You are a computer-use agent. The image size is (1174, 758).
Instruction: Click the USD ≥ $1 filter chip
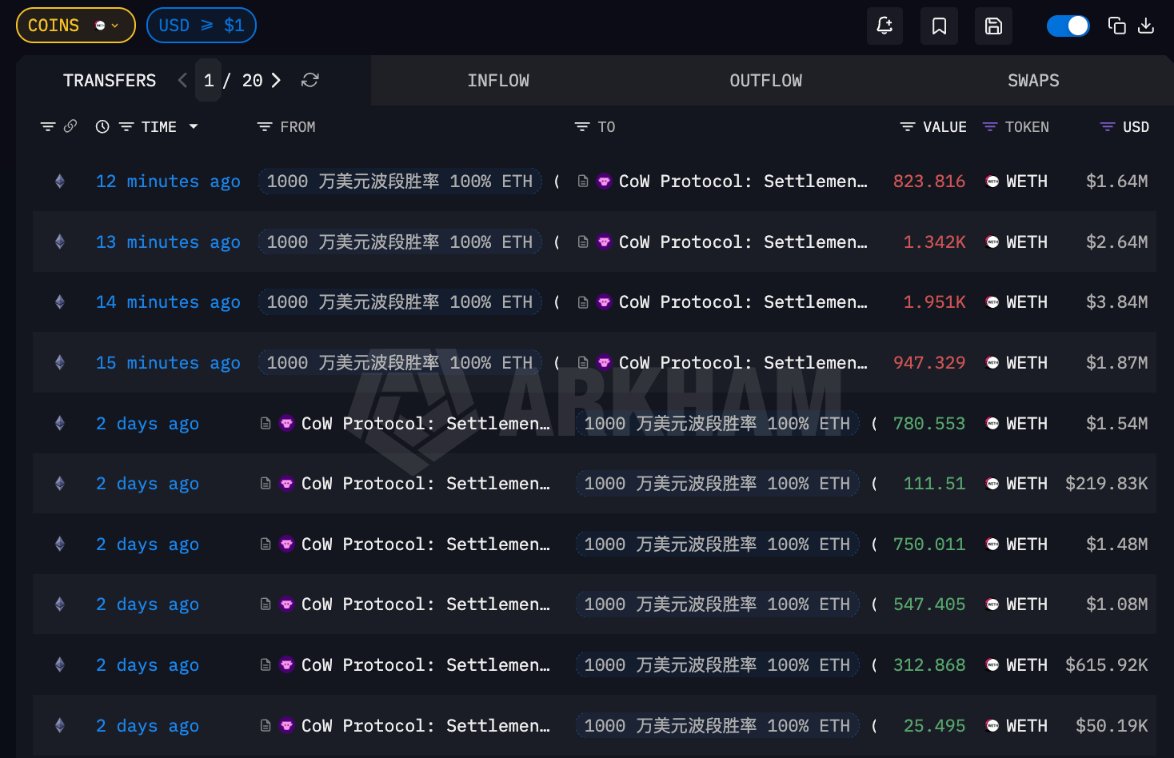point(201,25)
